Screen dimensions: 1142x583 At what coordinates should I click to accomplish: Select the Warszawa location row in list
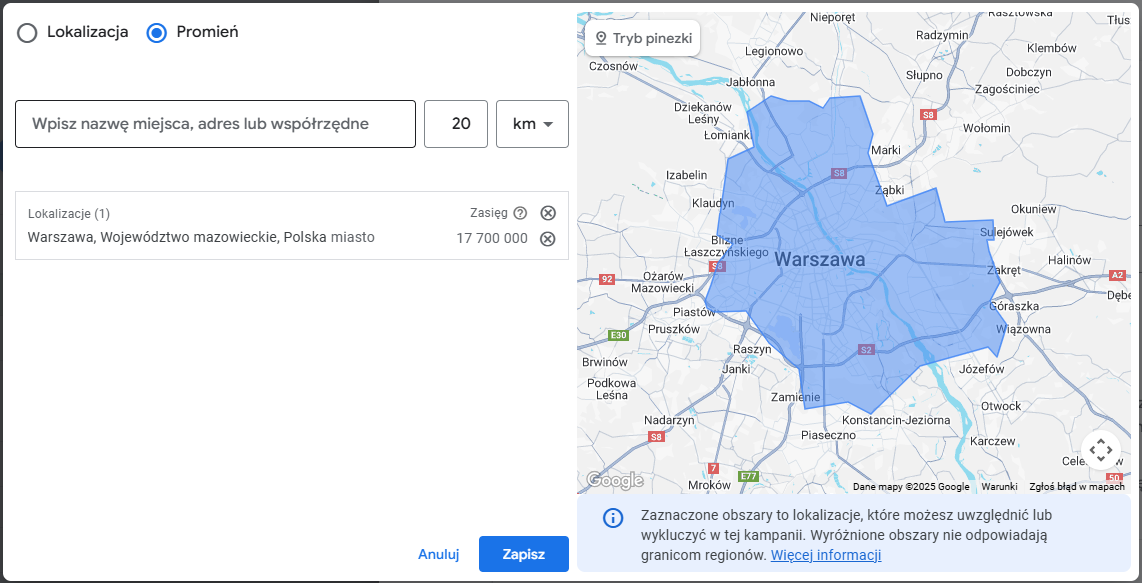[x=201, y=238]
